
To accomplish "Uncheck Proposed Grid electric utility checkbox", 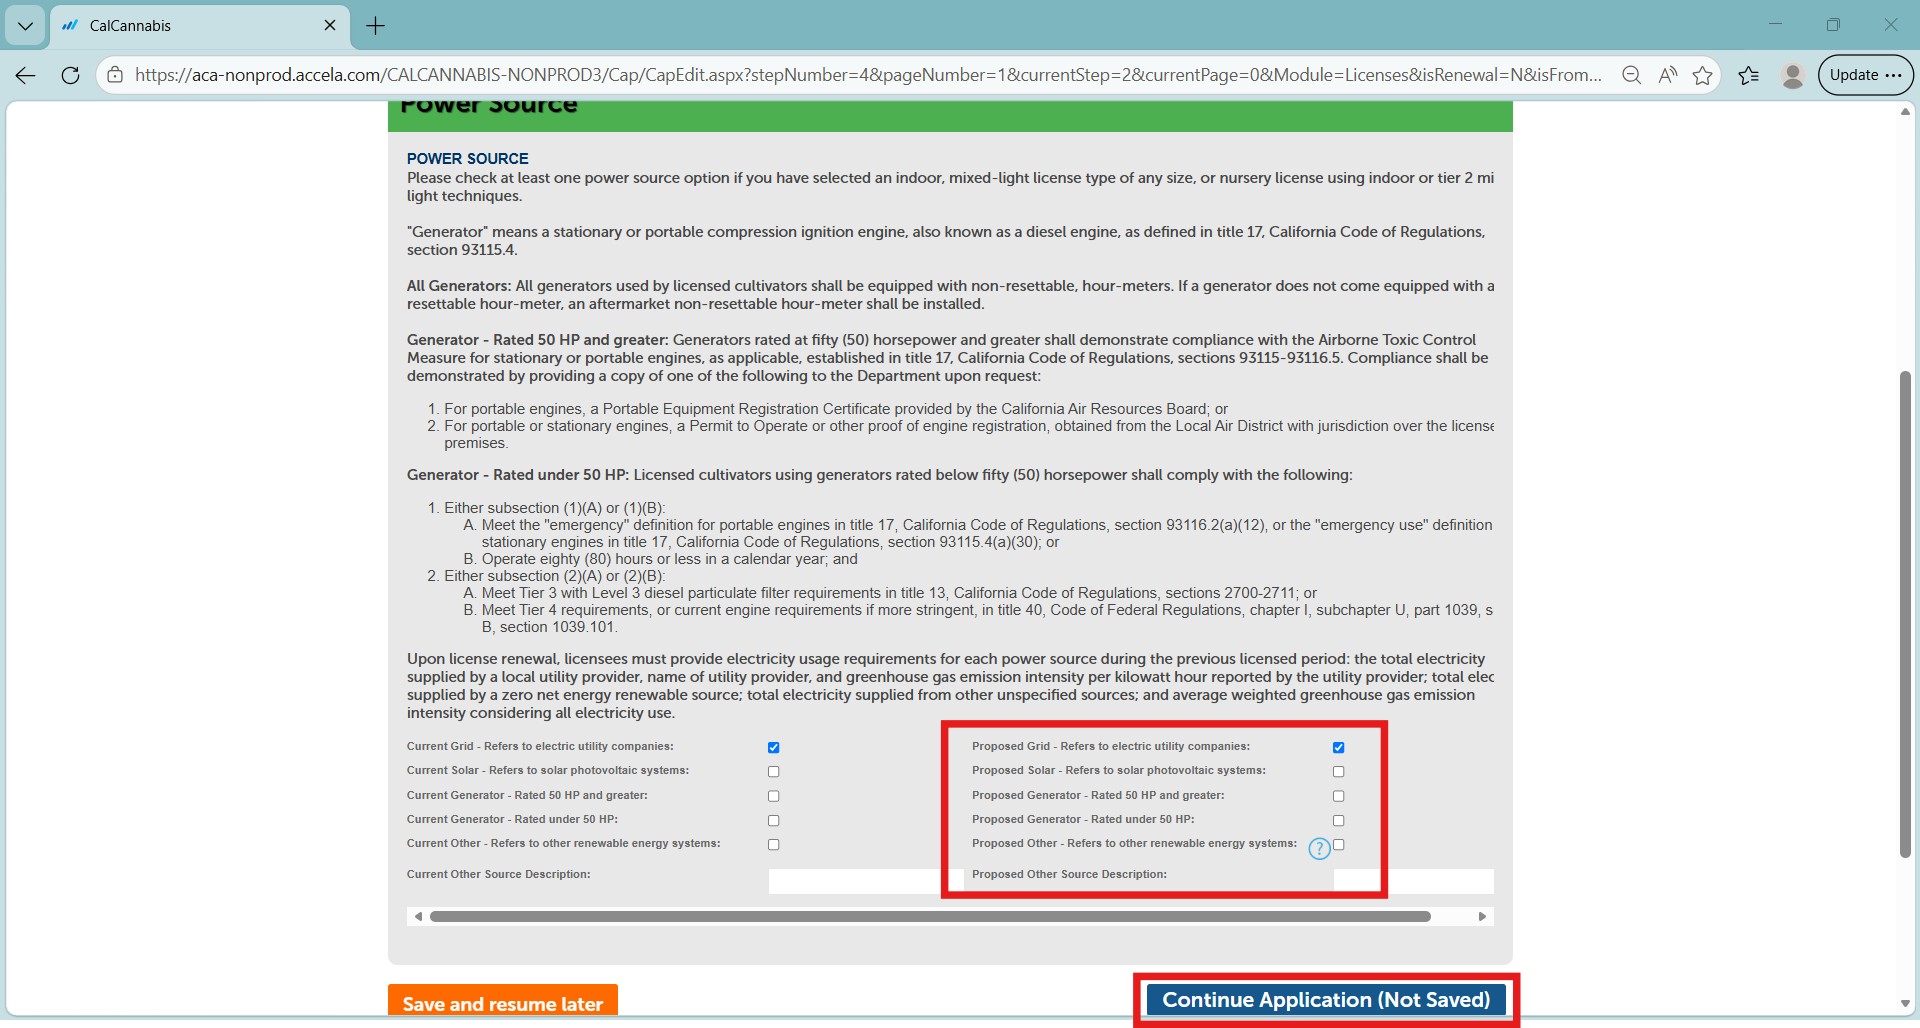I will 1339,748.
